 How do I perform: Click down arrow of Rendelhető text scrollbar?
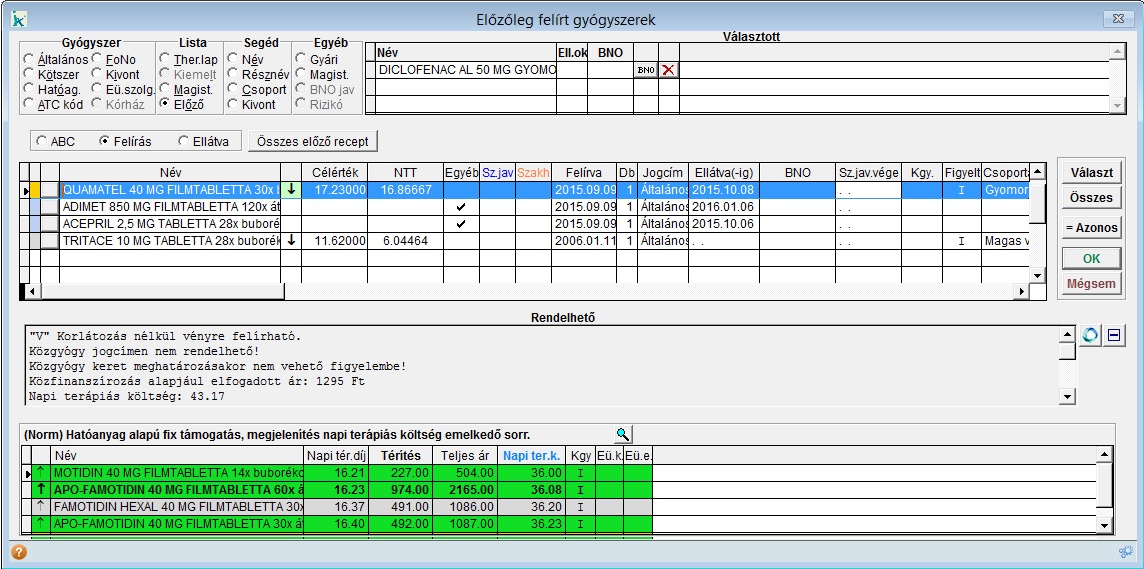pos(1067,397)
